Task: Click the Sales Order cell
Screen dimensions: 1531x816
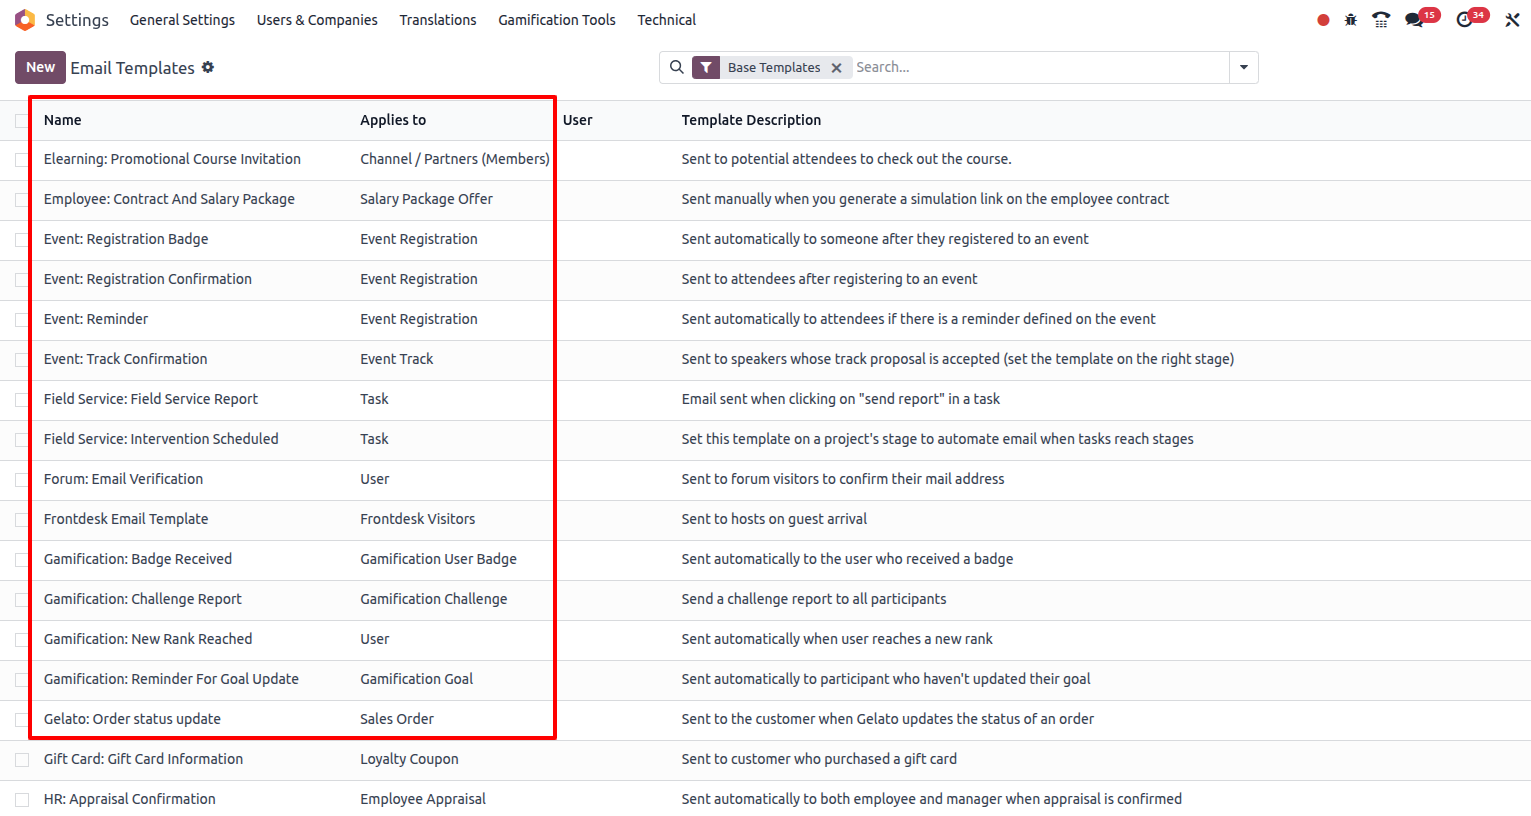Action: coord(397,719)
